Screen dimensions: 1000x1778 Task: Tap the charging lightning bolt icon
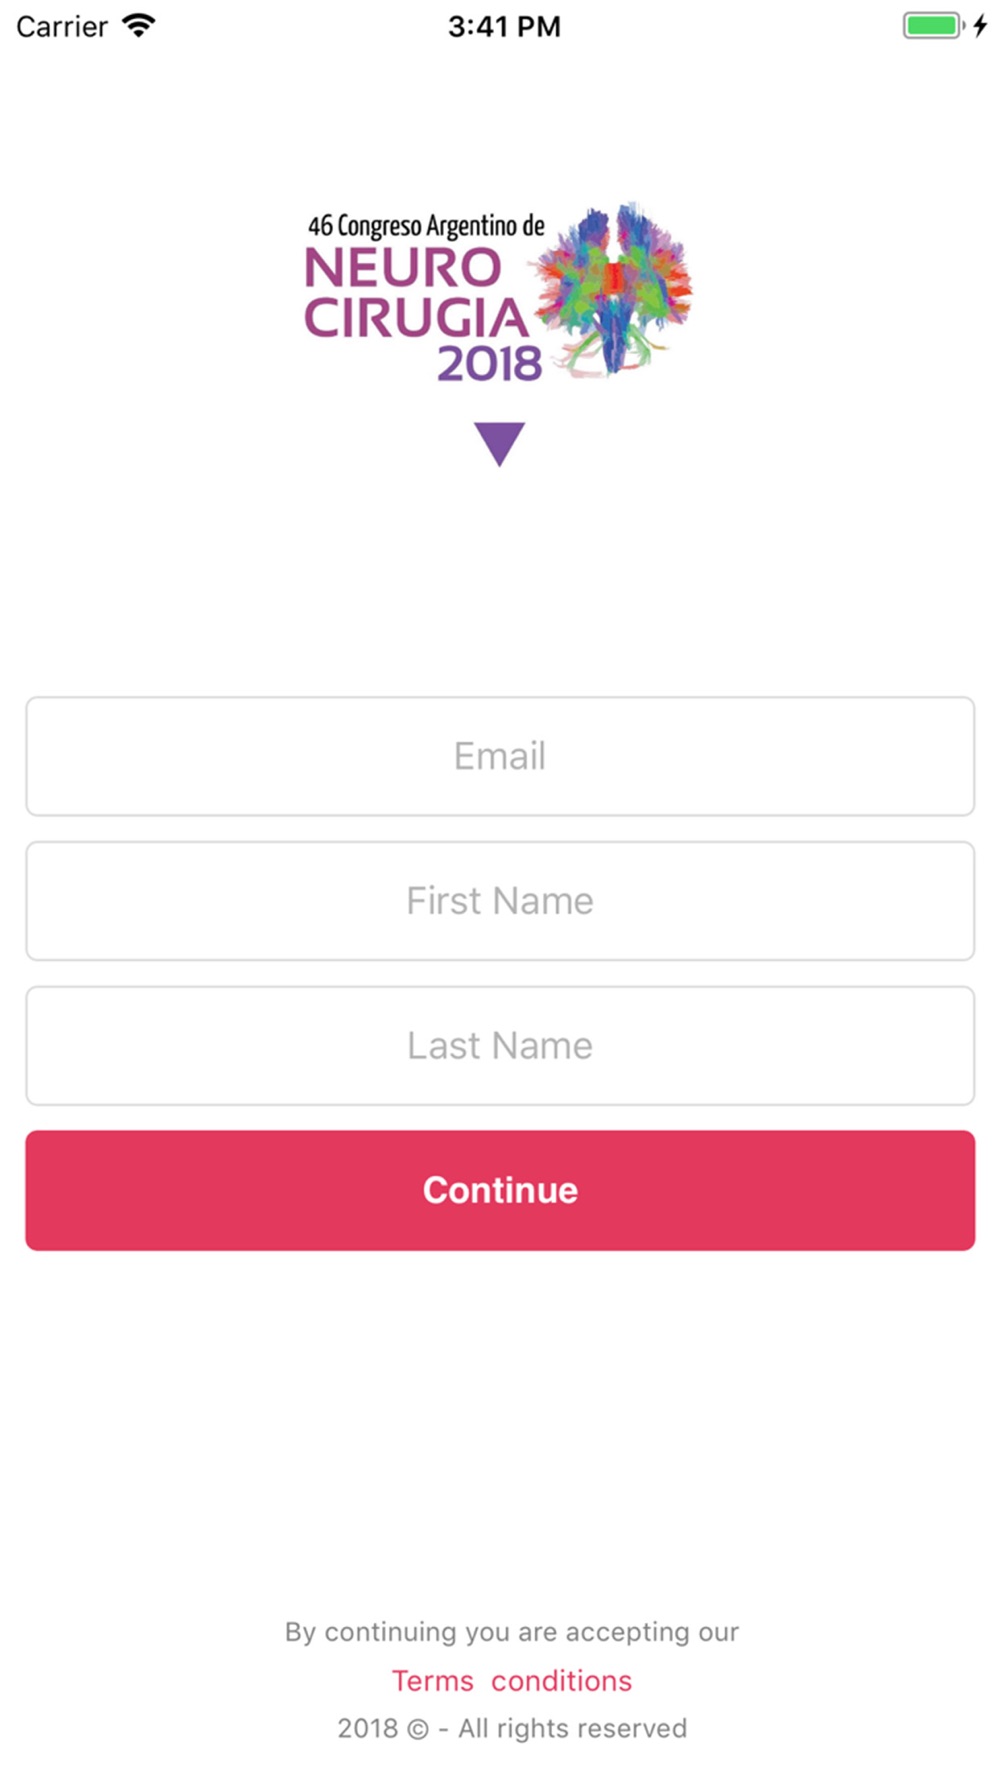pyautogui.click(x=981, y=26)
